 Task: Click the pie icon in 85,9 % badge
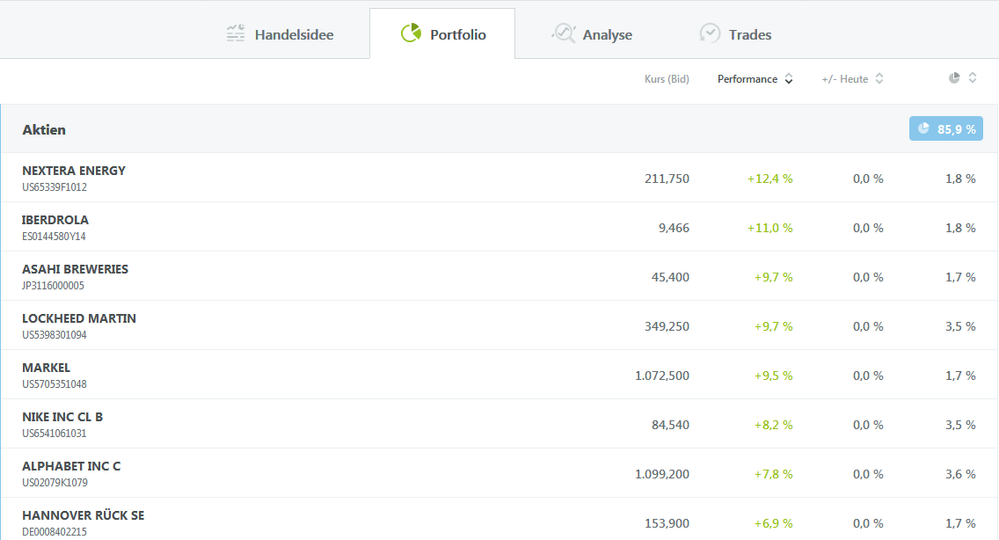(923, 129)
